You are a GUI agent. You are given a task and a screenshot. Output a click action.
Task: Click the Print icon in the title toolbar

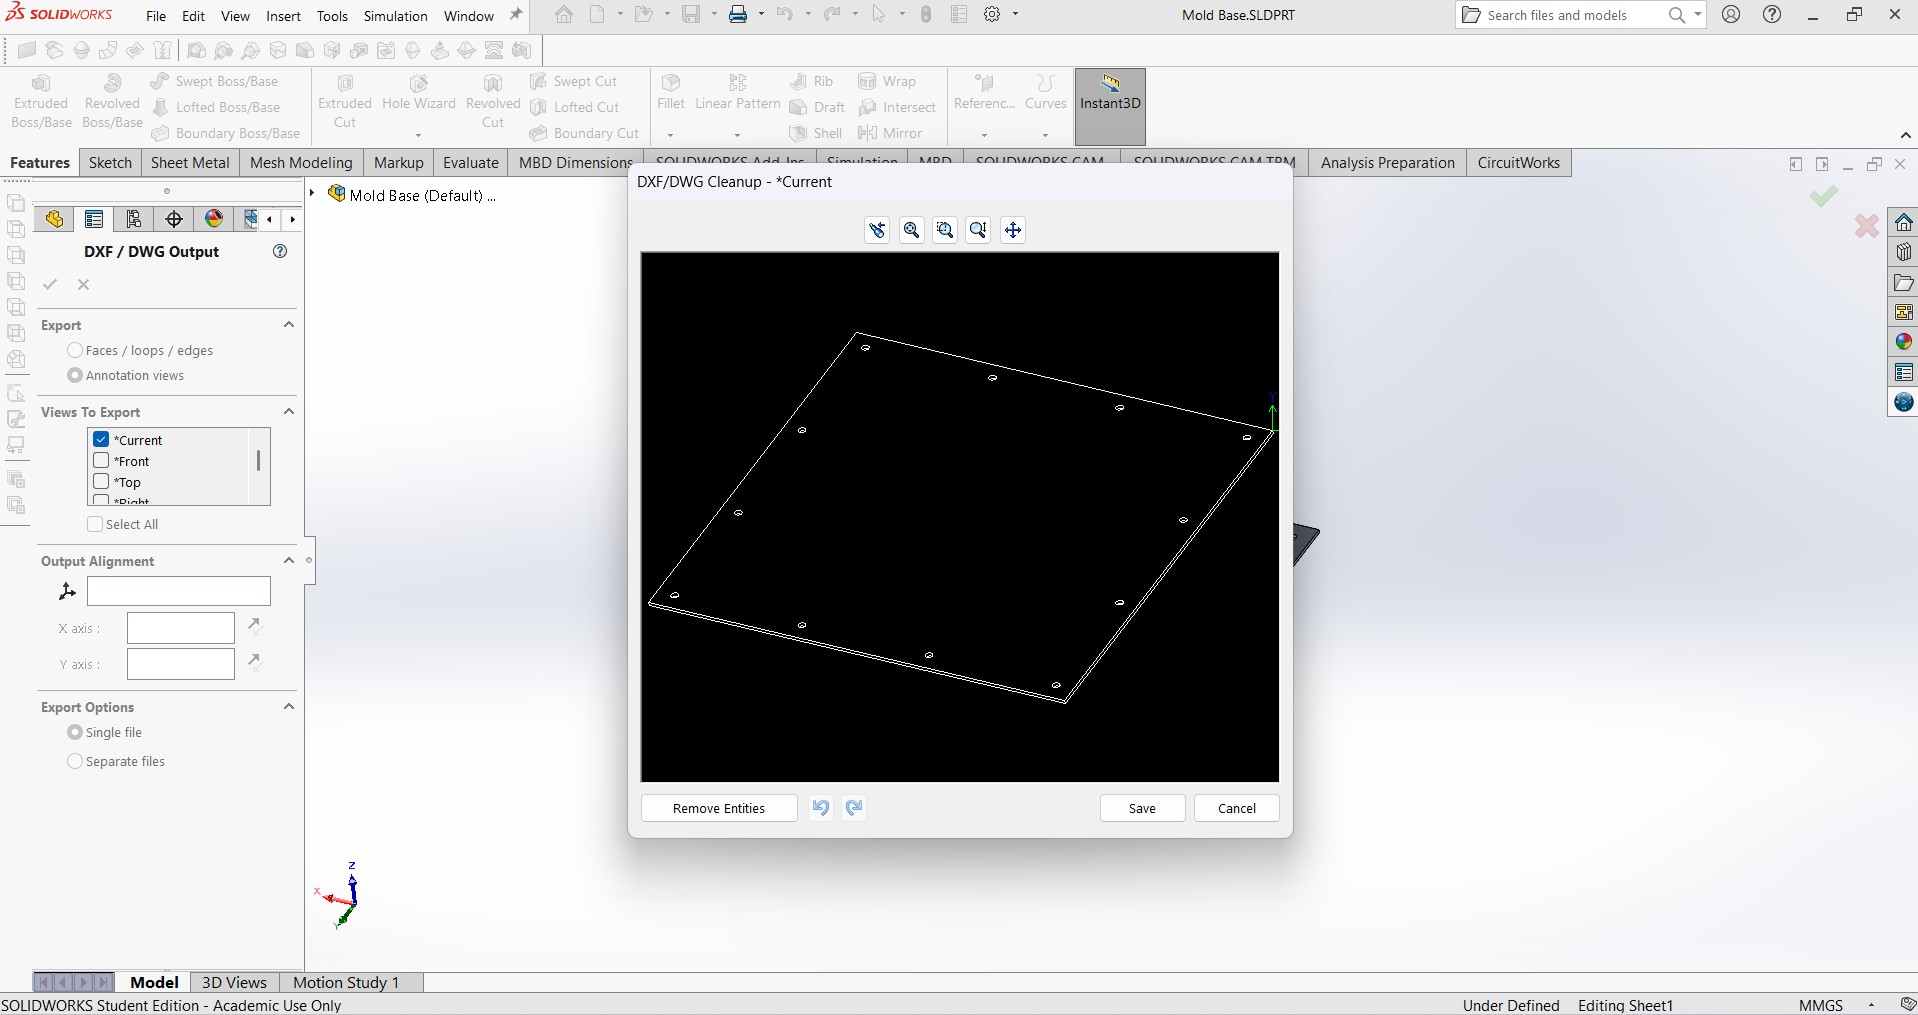click(738, 15)
